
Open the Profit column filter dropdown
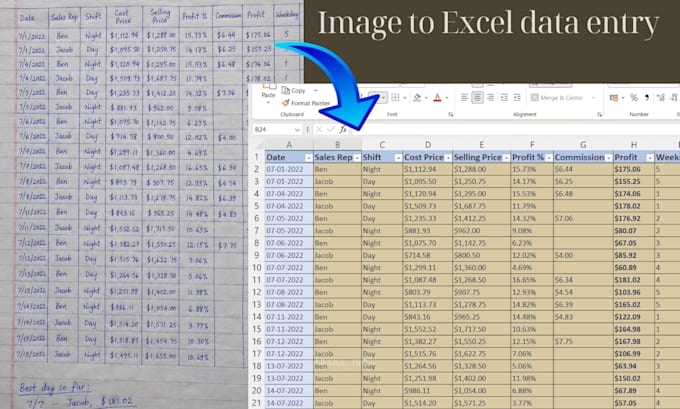click(649, 158)
